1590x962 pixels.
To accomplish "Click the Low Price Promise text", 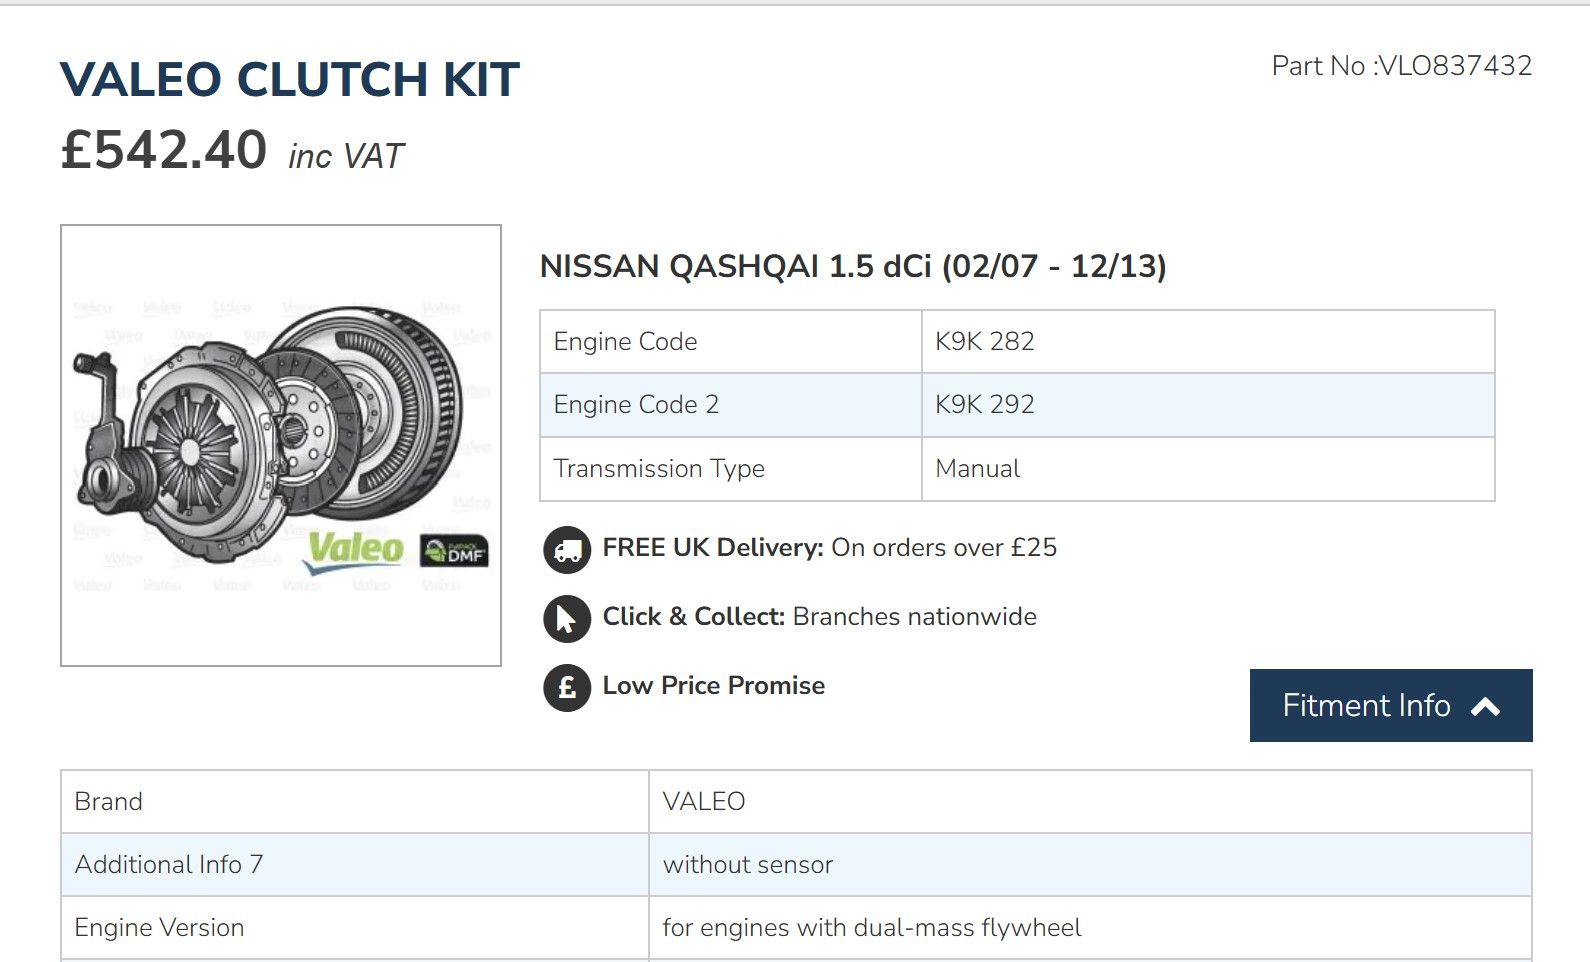I will [713, 686].
